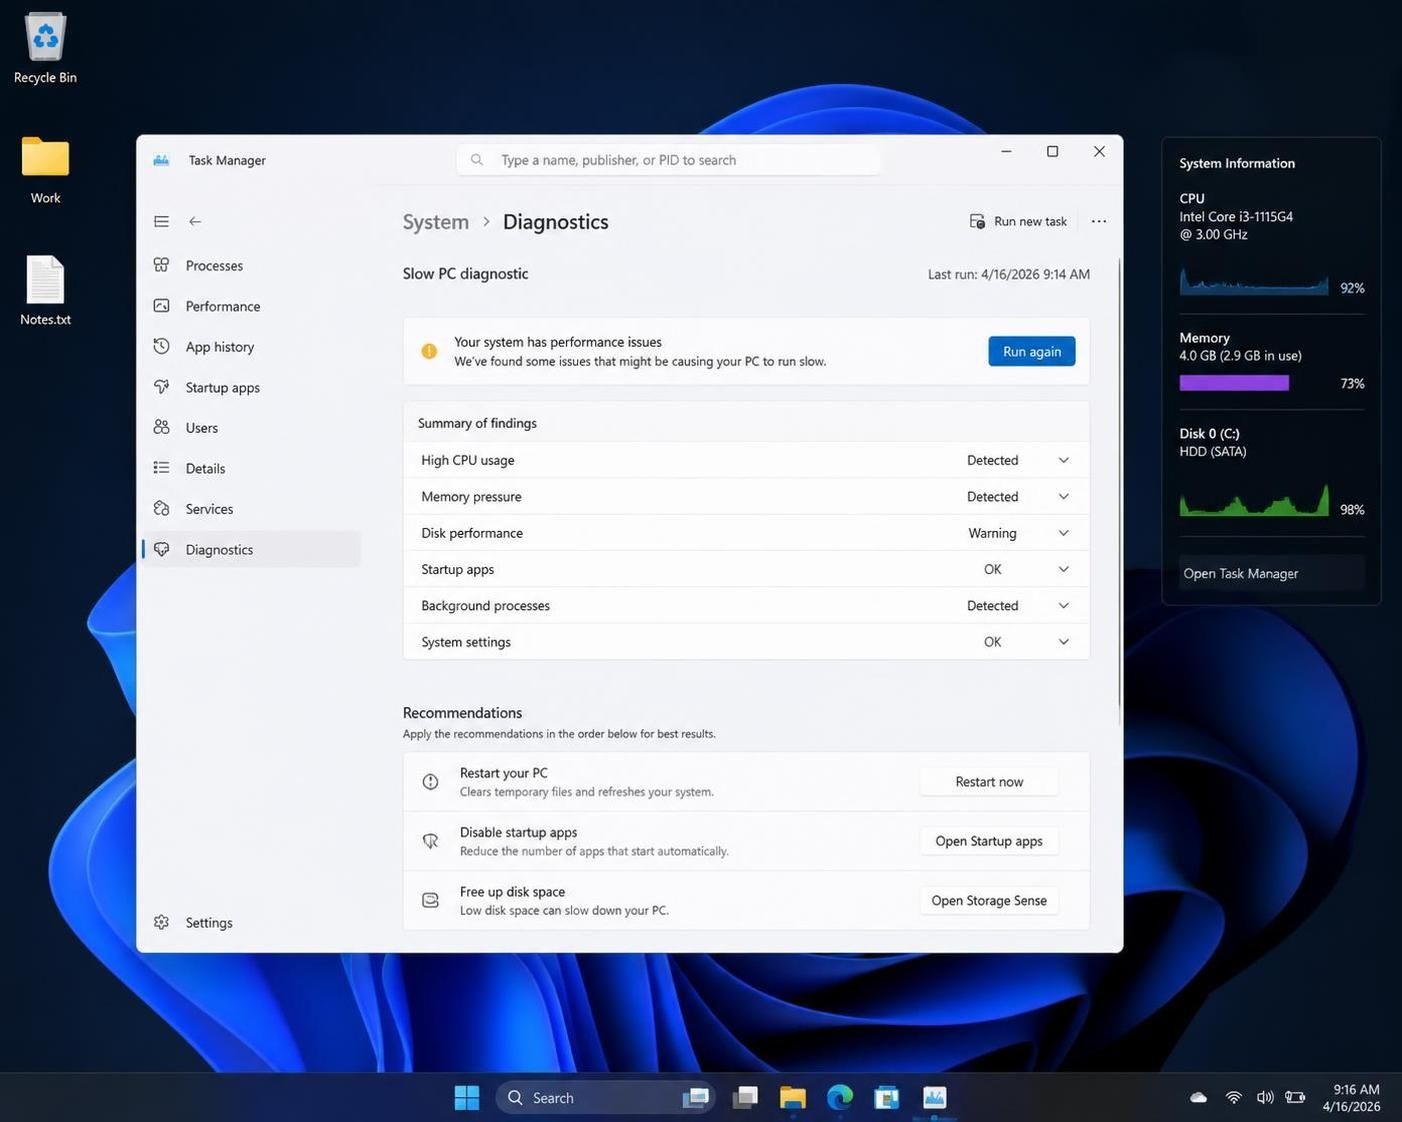This screenshot has width=1402, height=1122.
Task: Click the Details list icon
Action: (x=161, y=468)
